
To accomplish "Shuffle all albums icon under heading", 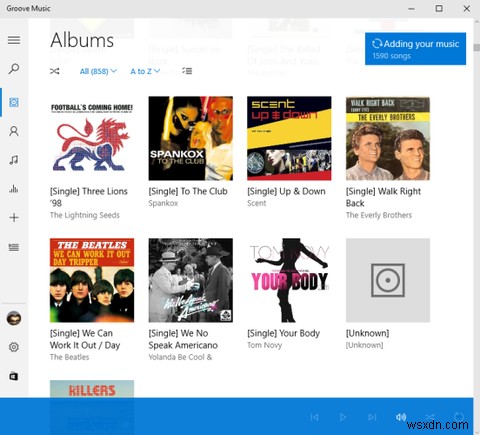I will tap(55, 71).
